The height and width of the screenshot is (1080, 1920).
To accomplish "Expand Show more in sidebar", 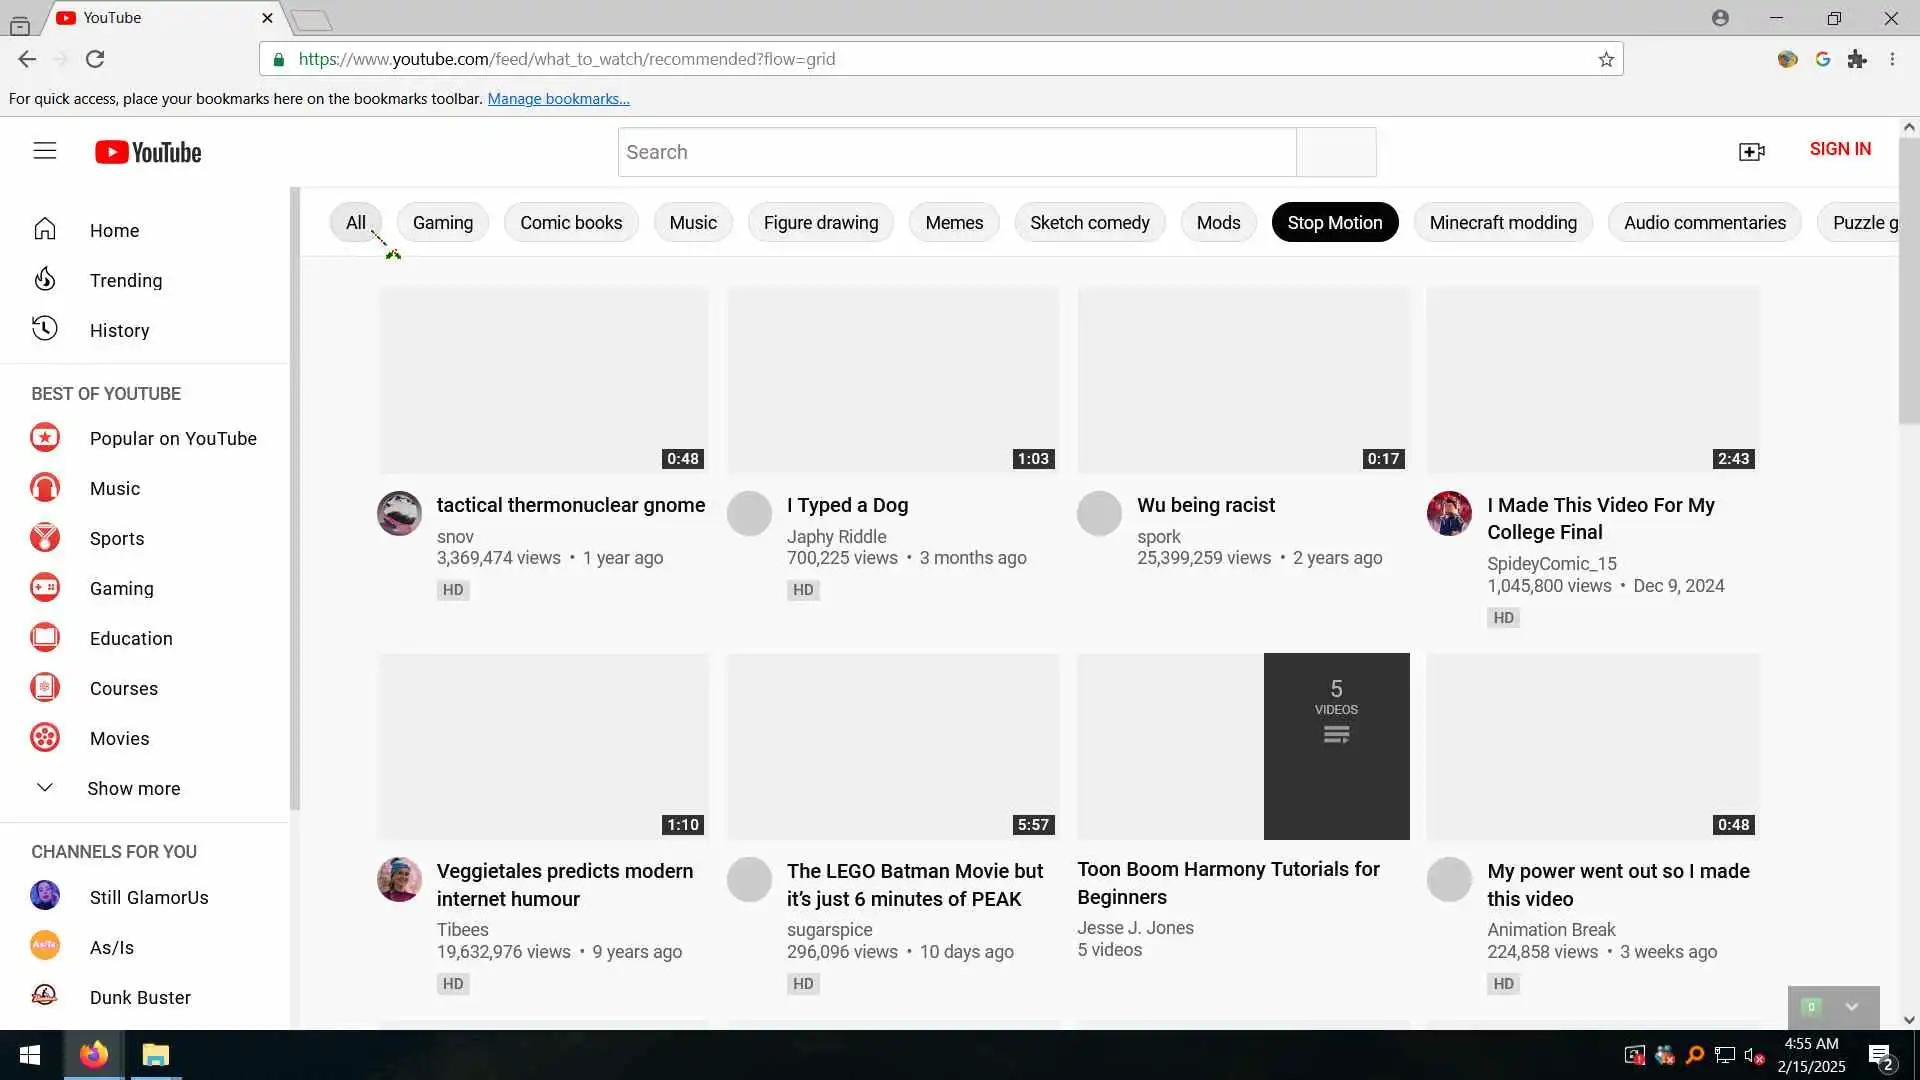I will [x=133, y=788].
